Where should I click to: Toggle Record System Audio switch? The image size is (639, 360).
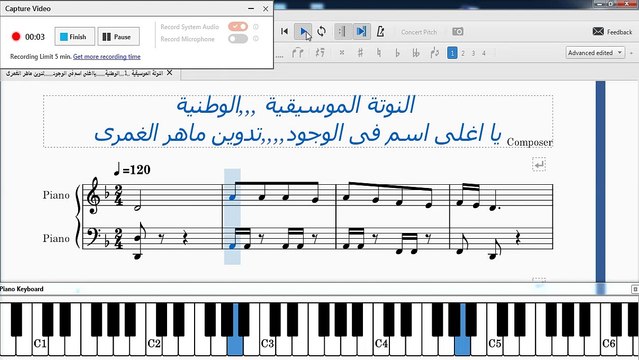point(238,27)
